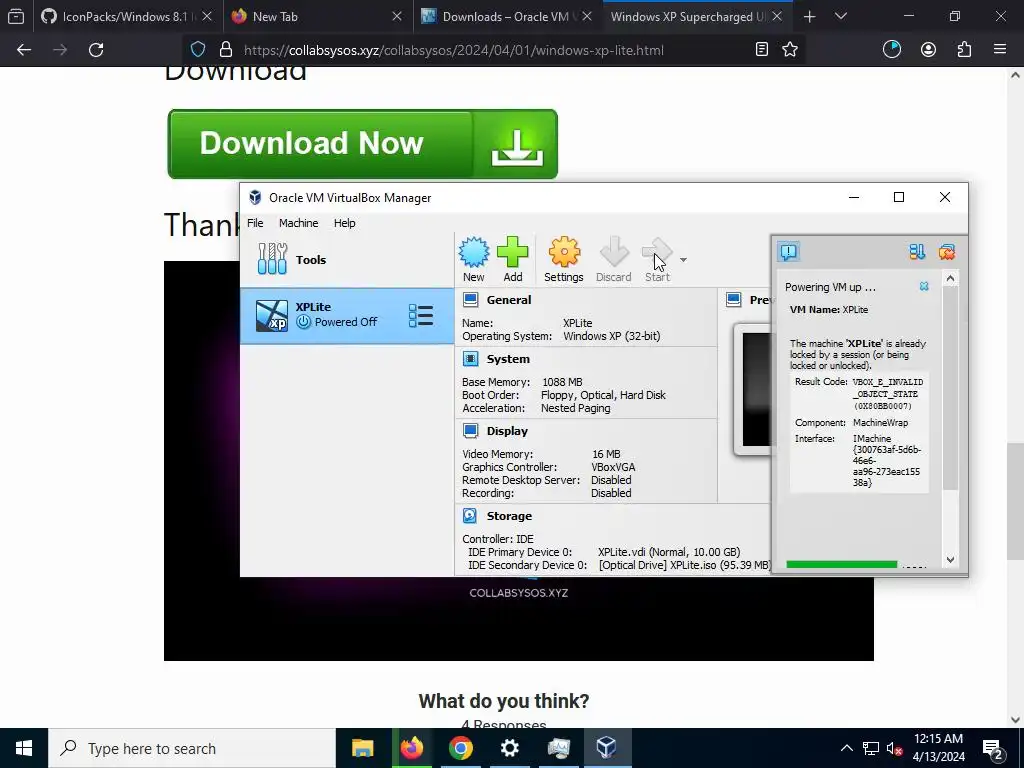Click the taskbar search box
1024x768 pixels.
(192, 748)
